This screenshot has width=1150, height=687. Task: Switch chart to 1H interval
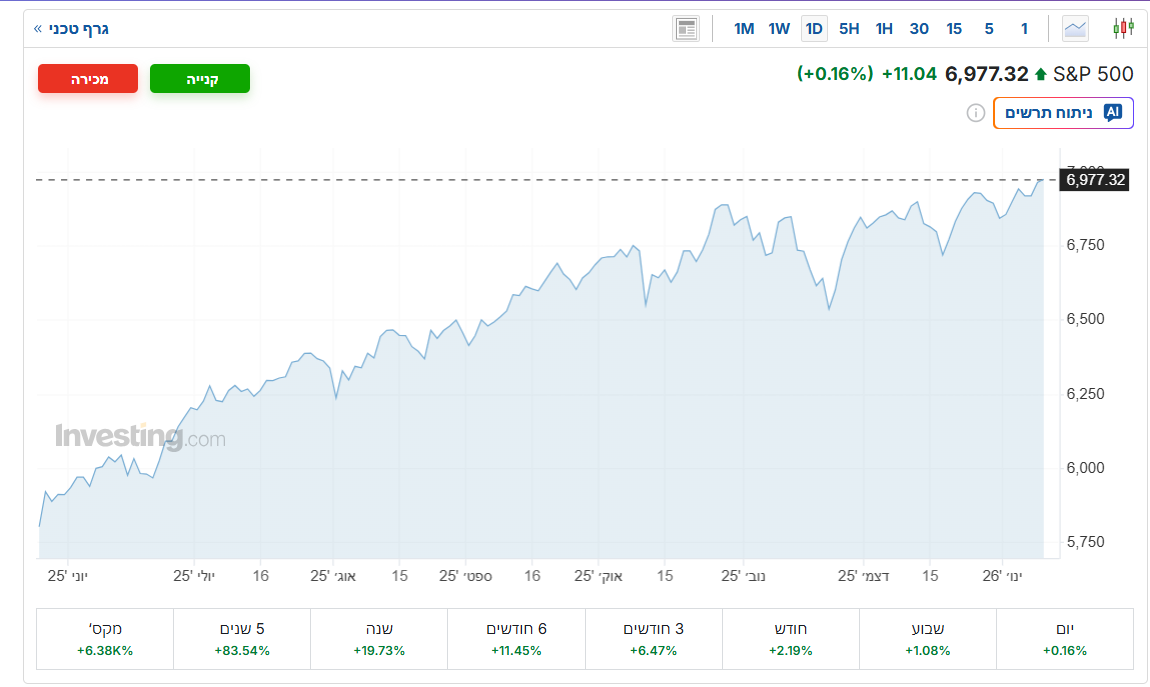[x=884, y=29]
